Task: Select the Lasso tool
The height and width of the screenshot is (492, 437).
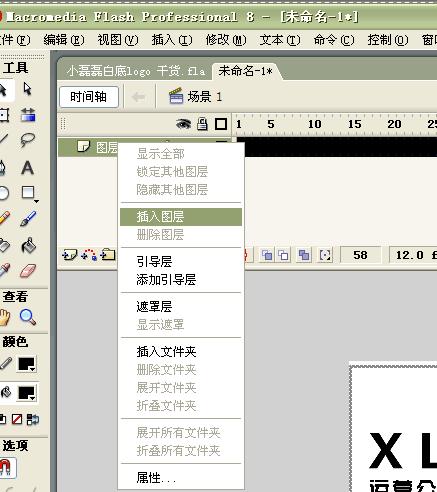Action: pos(28,140)
